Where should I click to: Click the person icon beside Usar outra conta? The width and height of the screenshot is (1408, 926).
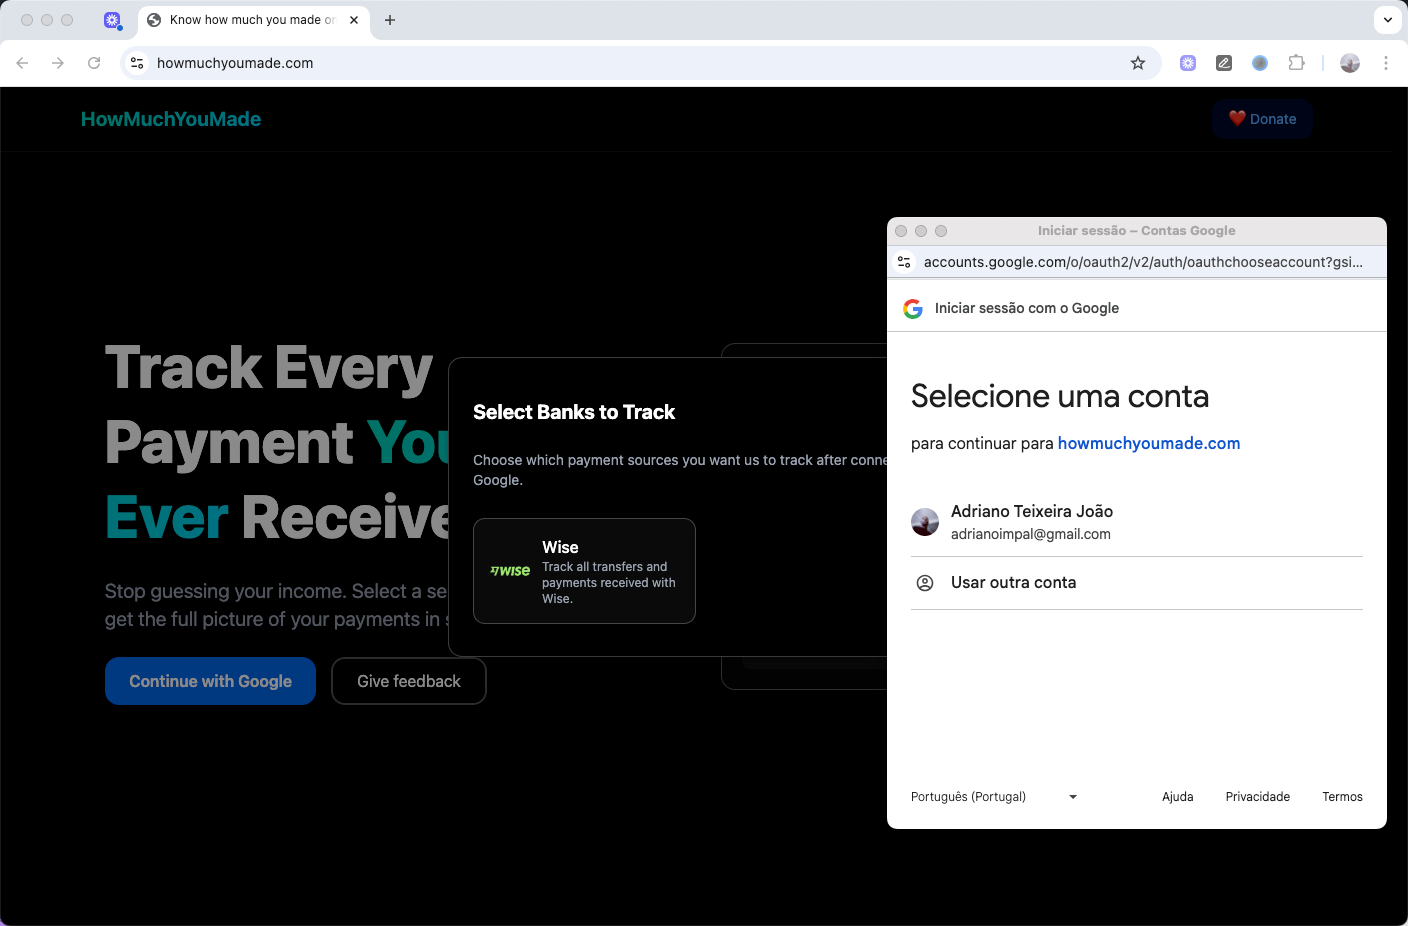925,583
